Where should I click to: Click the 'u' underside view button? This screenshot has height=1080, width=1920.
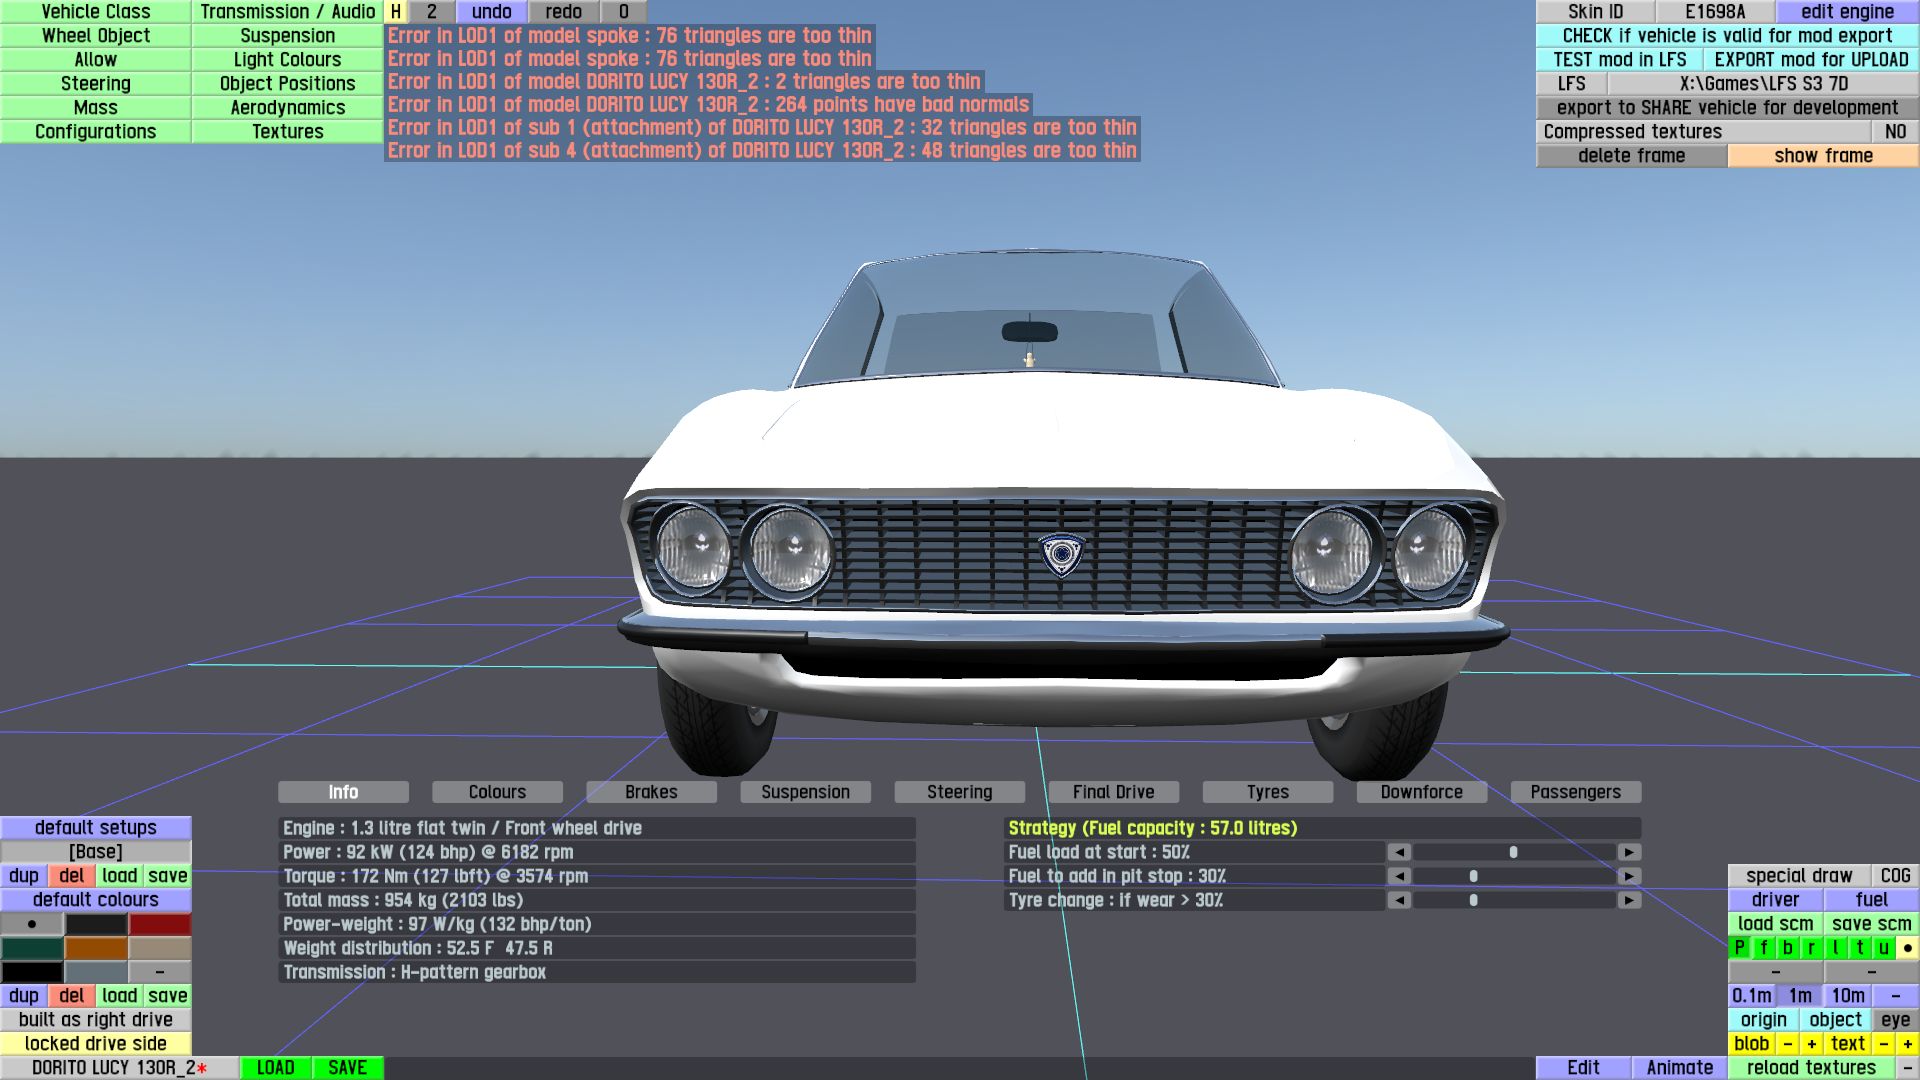[x=1883, y=948]
